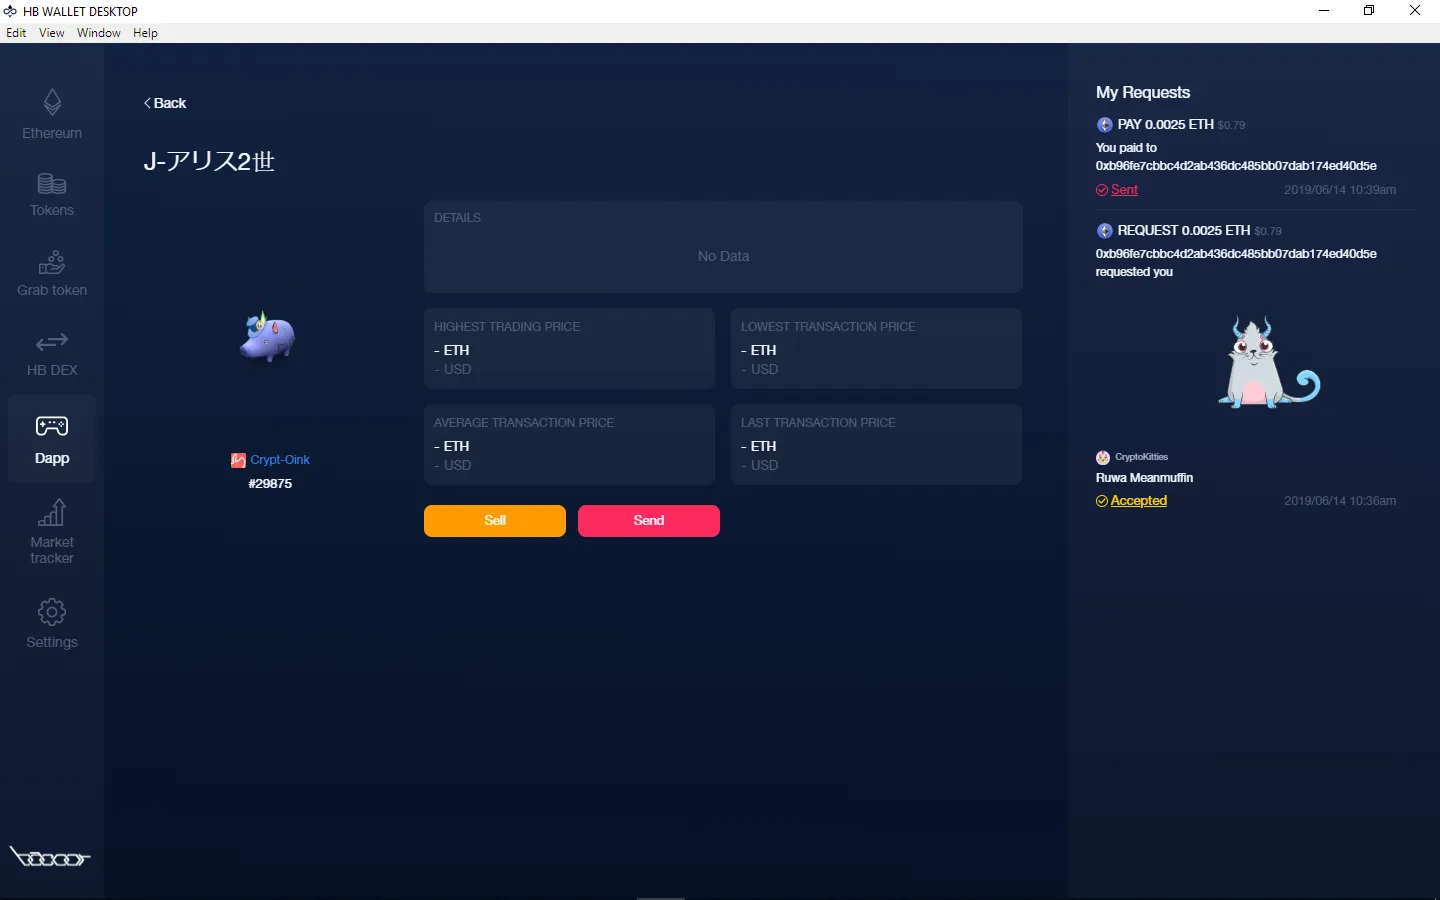Click the HB Wallet logo at bottom left
1440x900 pixels.
pos(50,857)
